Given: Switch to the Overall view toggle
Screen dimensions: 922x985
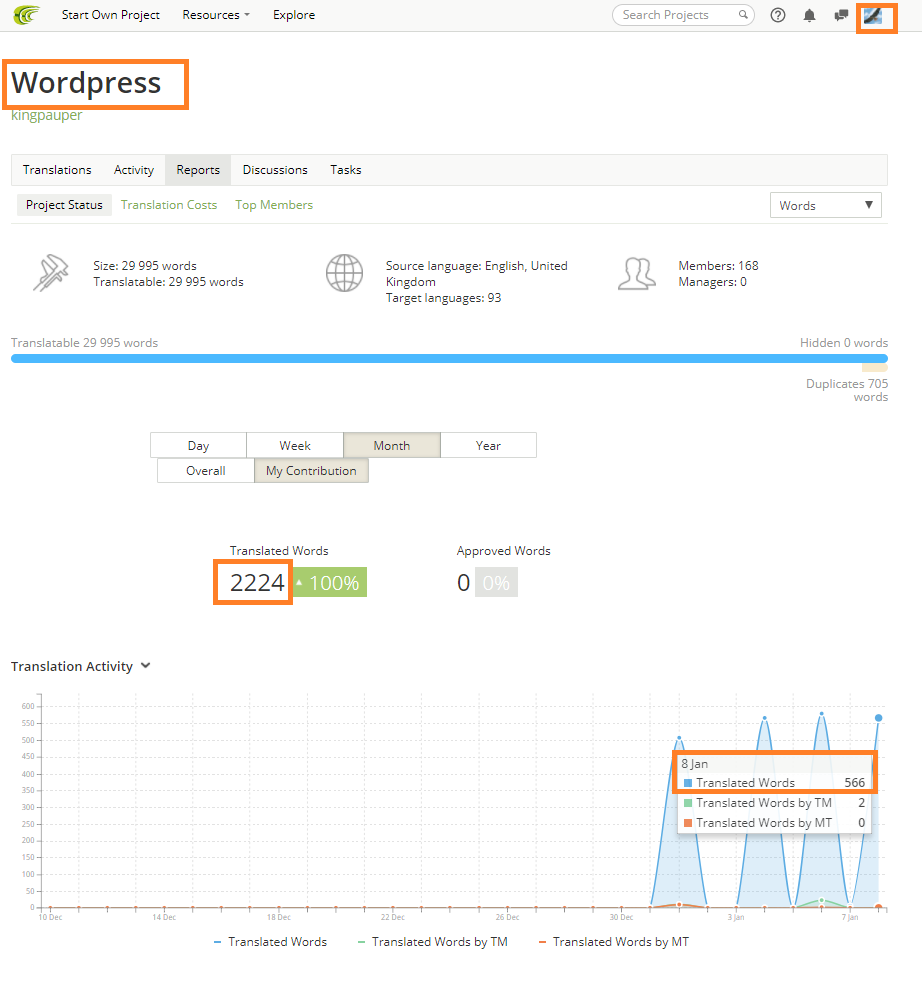Looking at the screenshot, I should point(205,471).
